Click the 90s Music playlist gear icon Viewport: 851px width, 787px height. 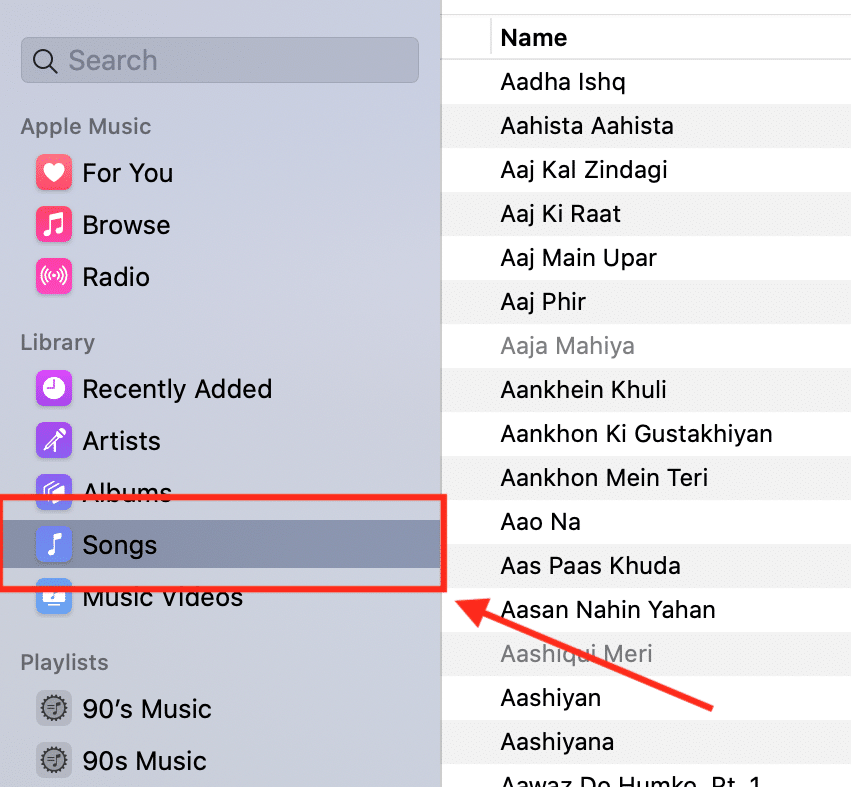[x=53, y=761]
